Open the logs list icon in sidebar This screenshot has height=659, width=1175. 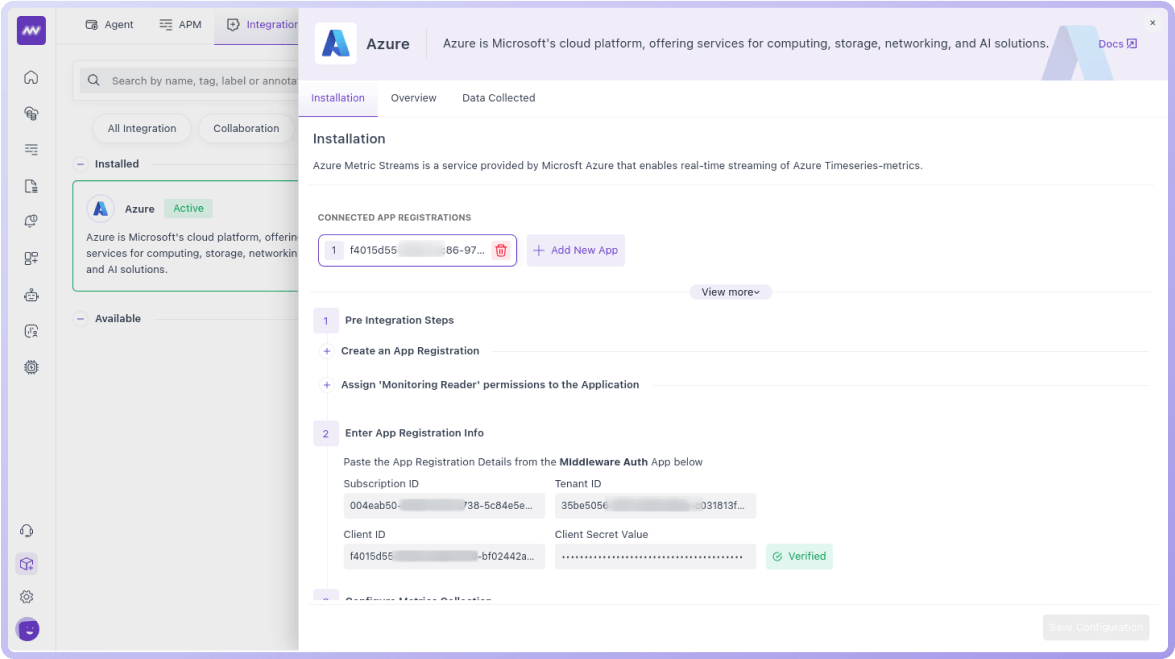click(31, 149)
